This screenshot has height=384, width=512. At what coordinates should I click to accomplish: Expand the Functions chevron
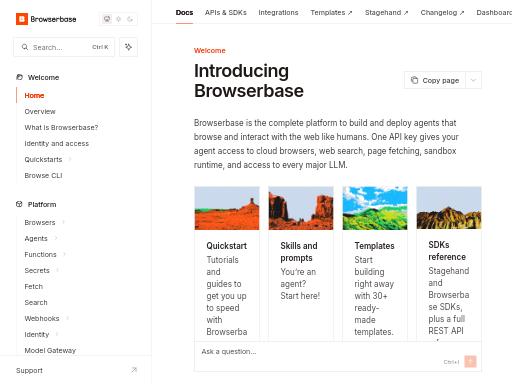(x=65, y=254)
